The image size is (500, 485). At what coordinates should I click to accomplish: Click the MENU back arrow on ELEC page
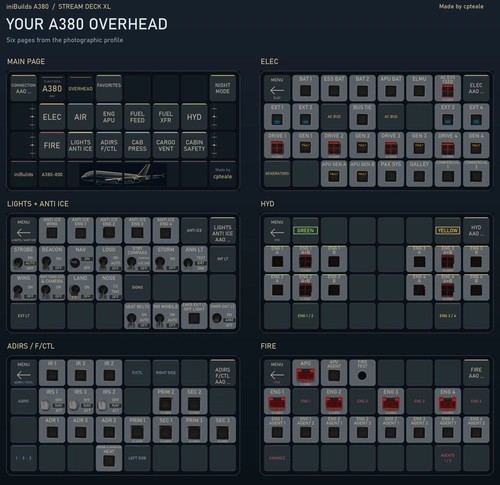(277, 88)
